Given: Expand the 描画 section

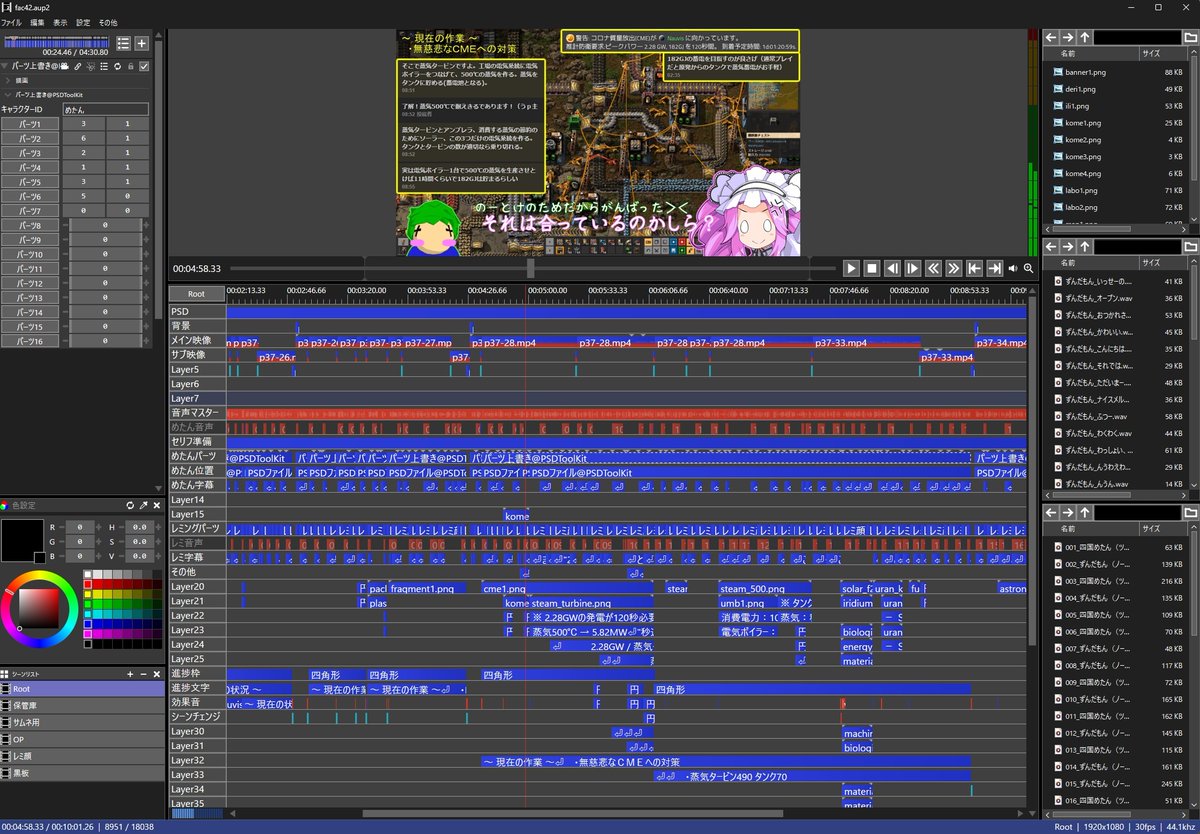Looking at the screenshot, I should [x=8, y=79].
